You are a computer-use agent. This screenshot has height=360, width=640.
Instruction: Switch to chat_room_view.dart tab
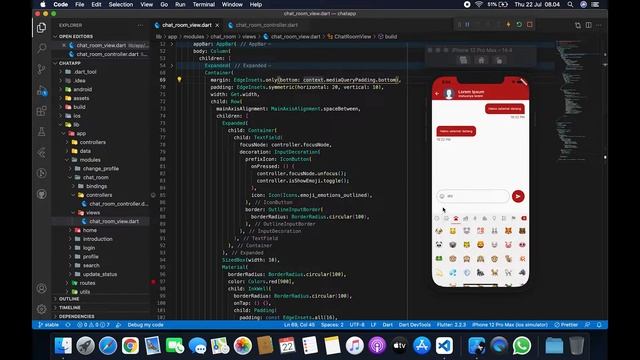(187, 25)
